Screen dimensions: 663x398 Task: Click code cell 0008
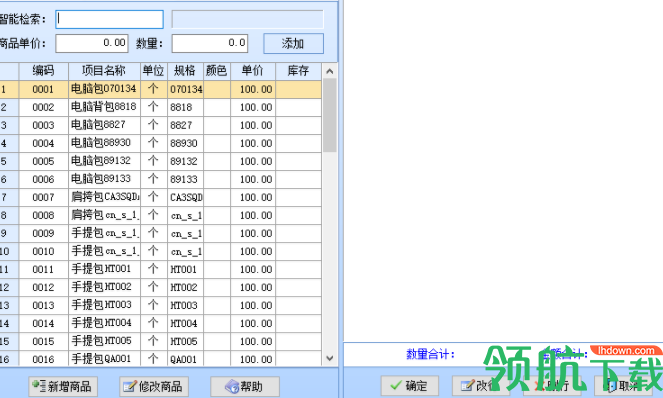[x=44, y=215]
